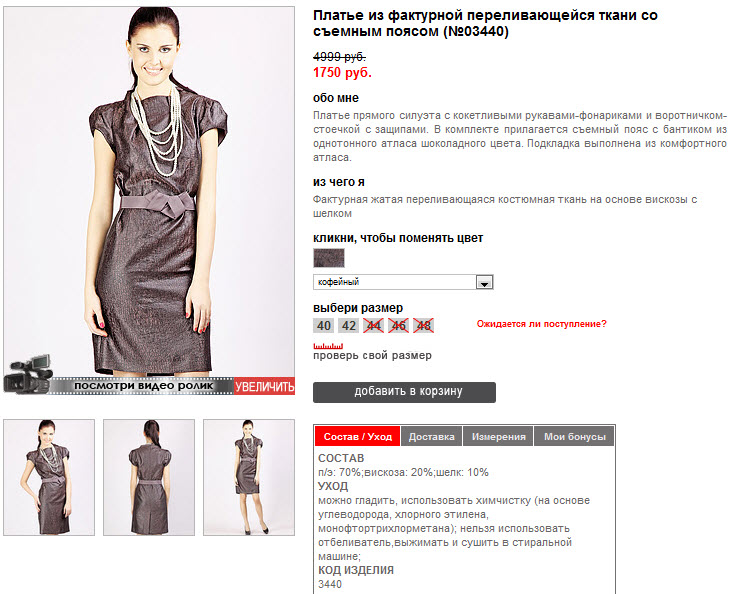Open the color dropdown arrow
The image size is (739, 594).
pos(484,282)
